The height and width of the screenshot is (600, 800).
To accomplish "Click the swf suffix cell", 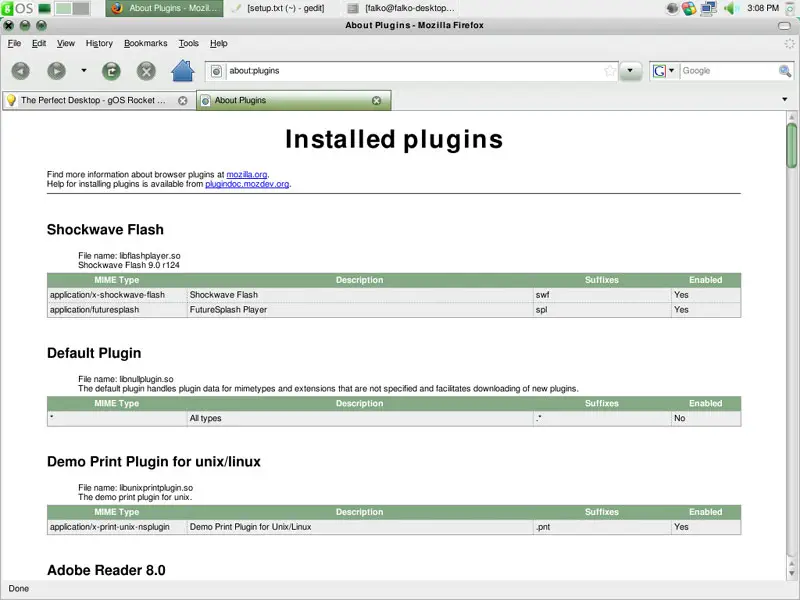I will 602,295.
